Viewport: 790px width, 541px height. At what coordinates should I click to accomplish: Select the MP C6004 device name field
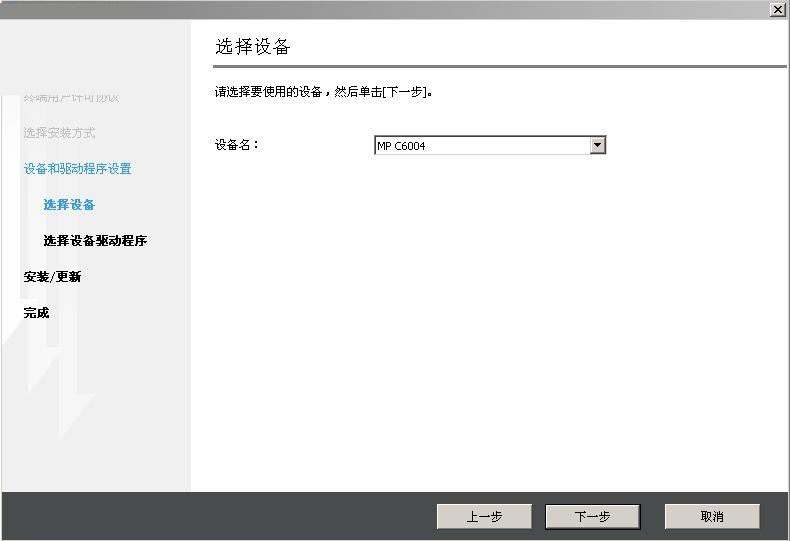[x=490, y=146]
